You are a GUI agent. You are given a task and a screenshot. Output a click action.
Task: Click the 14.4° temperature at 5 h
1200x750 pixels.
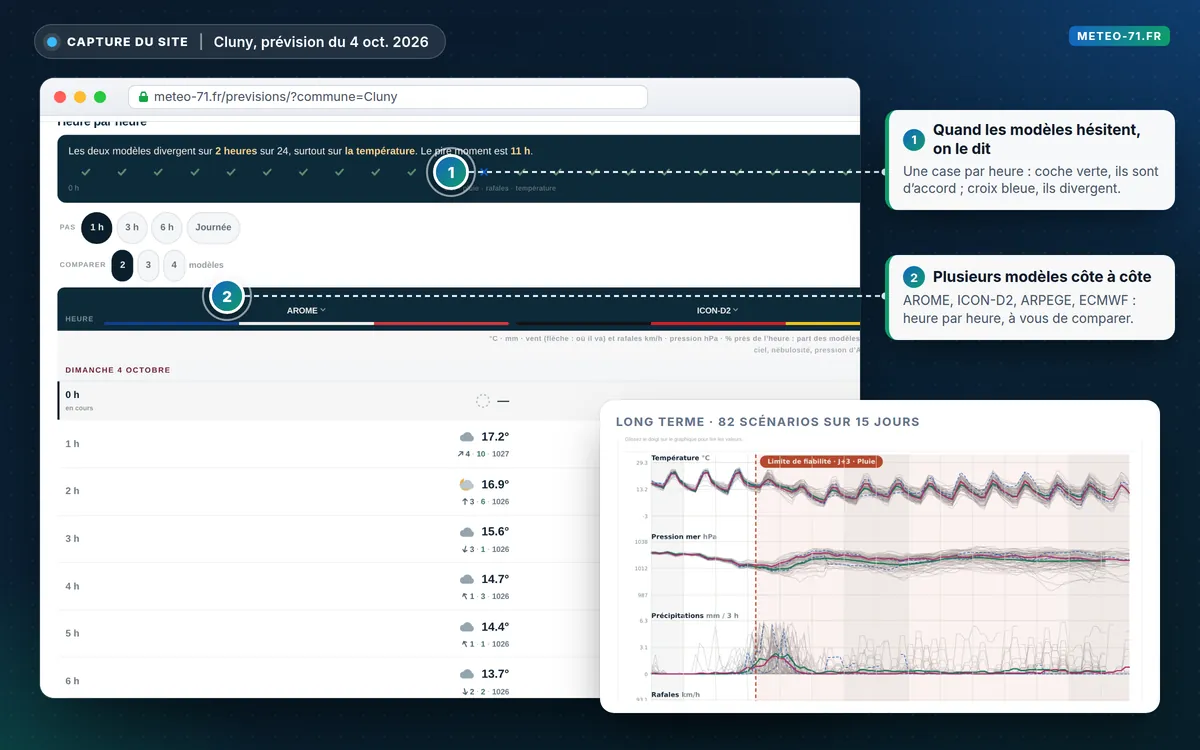[x=495, y=627]
